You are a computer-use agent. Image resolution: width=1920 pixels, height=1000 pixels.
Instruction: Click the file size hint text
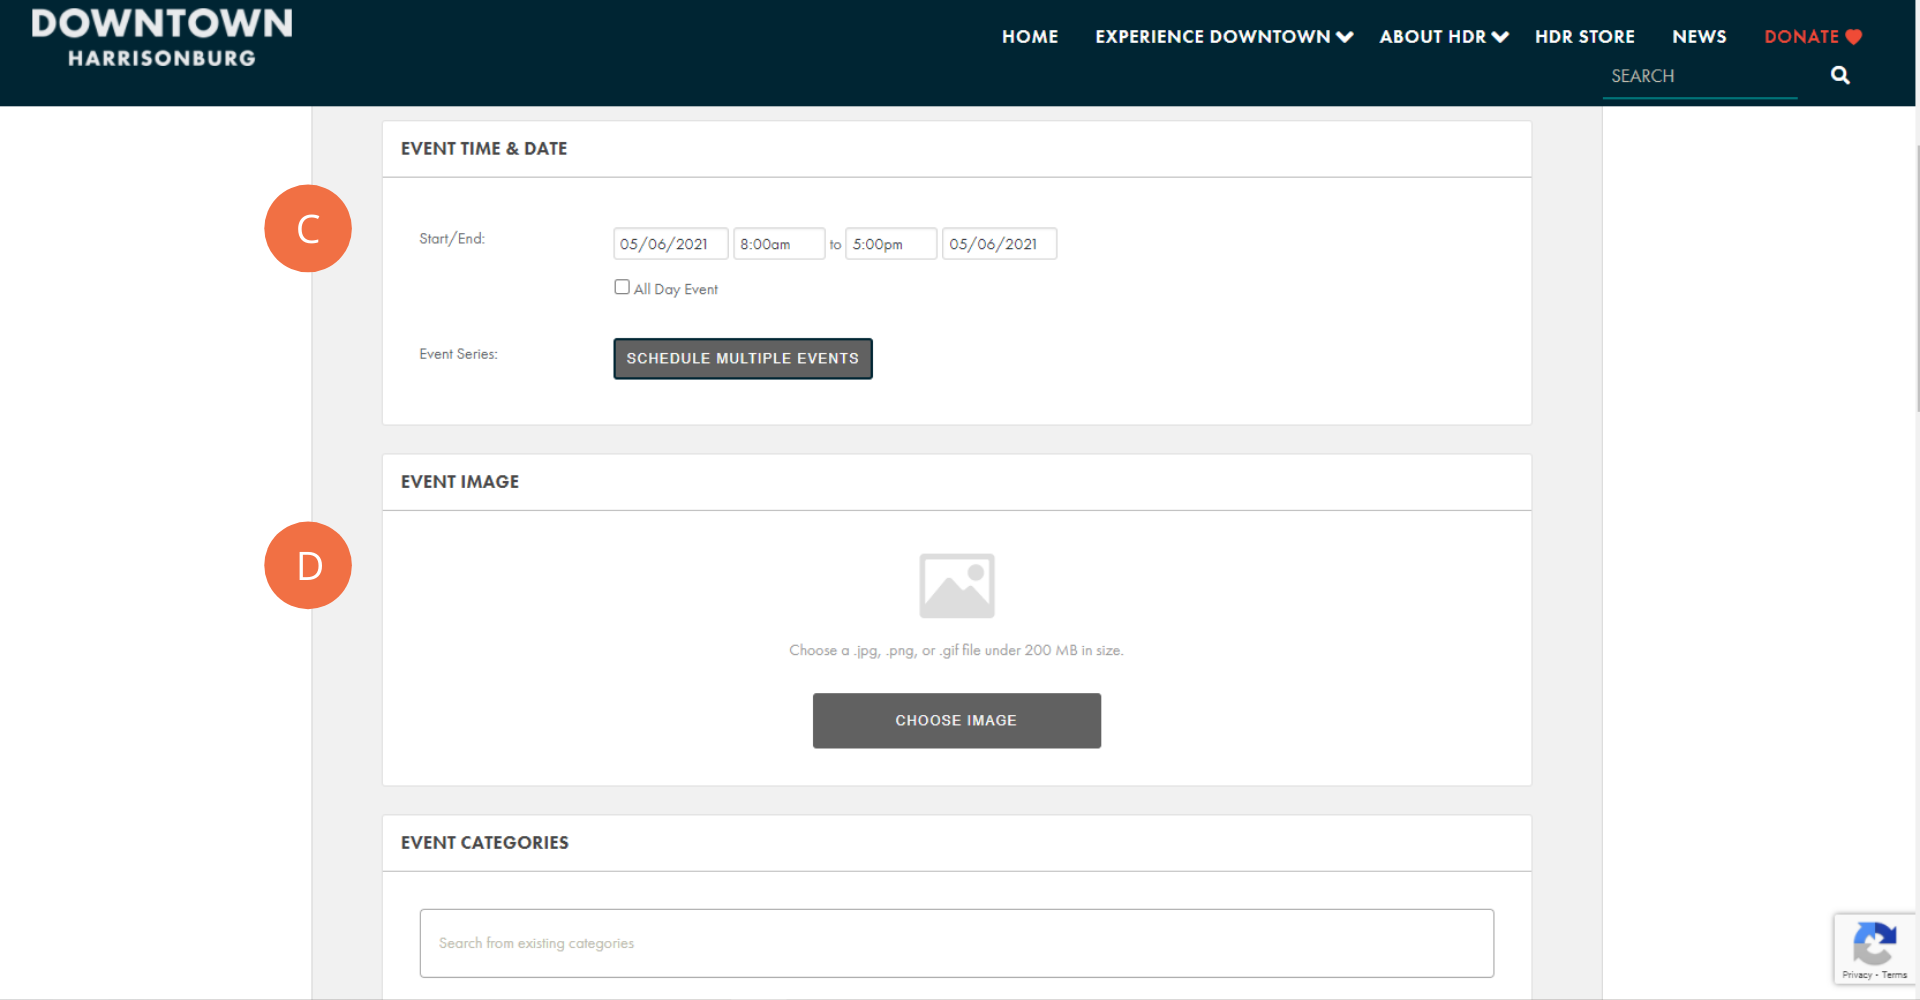point(956,650)
